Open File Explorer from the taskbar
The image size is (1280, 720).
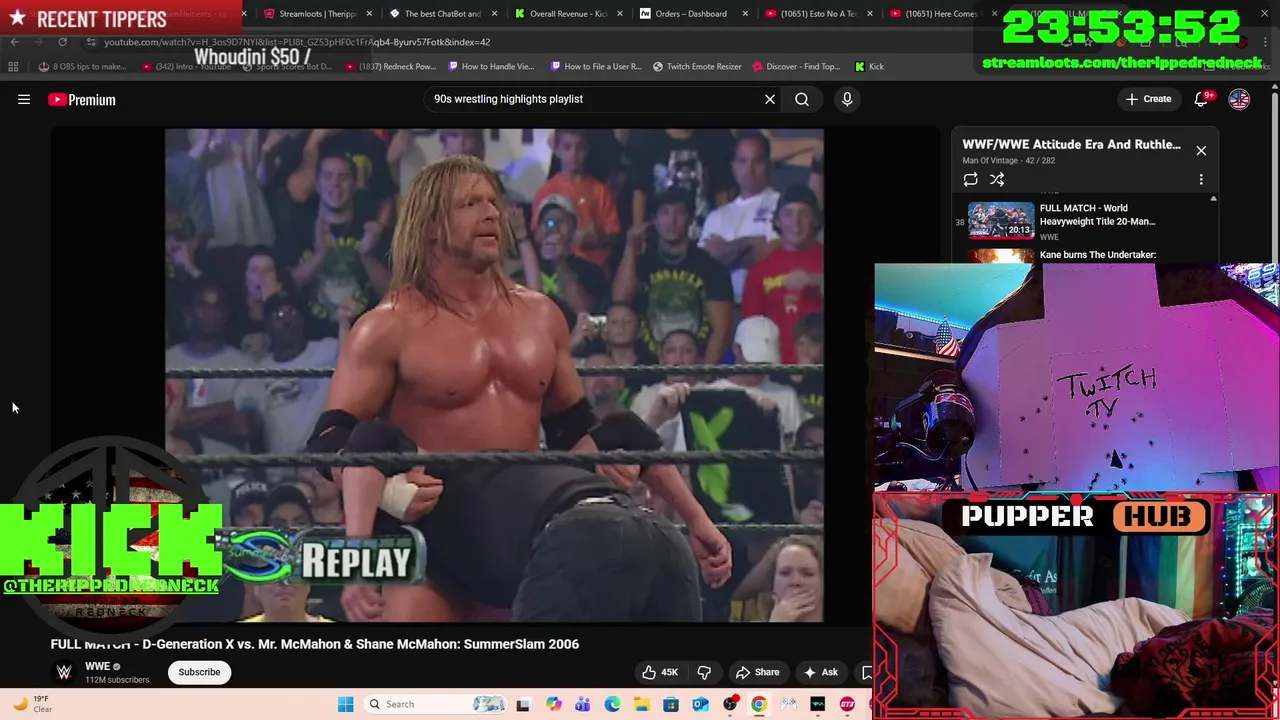[x=641, y=704]
